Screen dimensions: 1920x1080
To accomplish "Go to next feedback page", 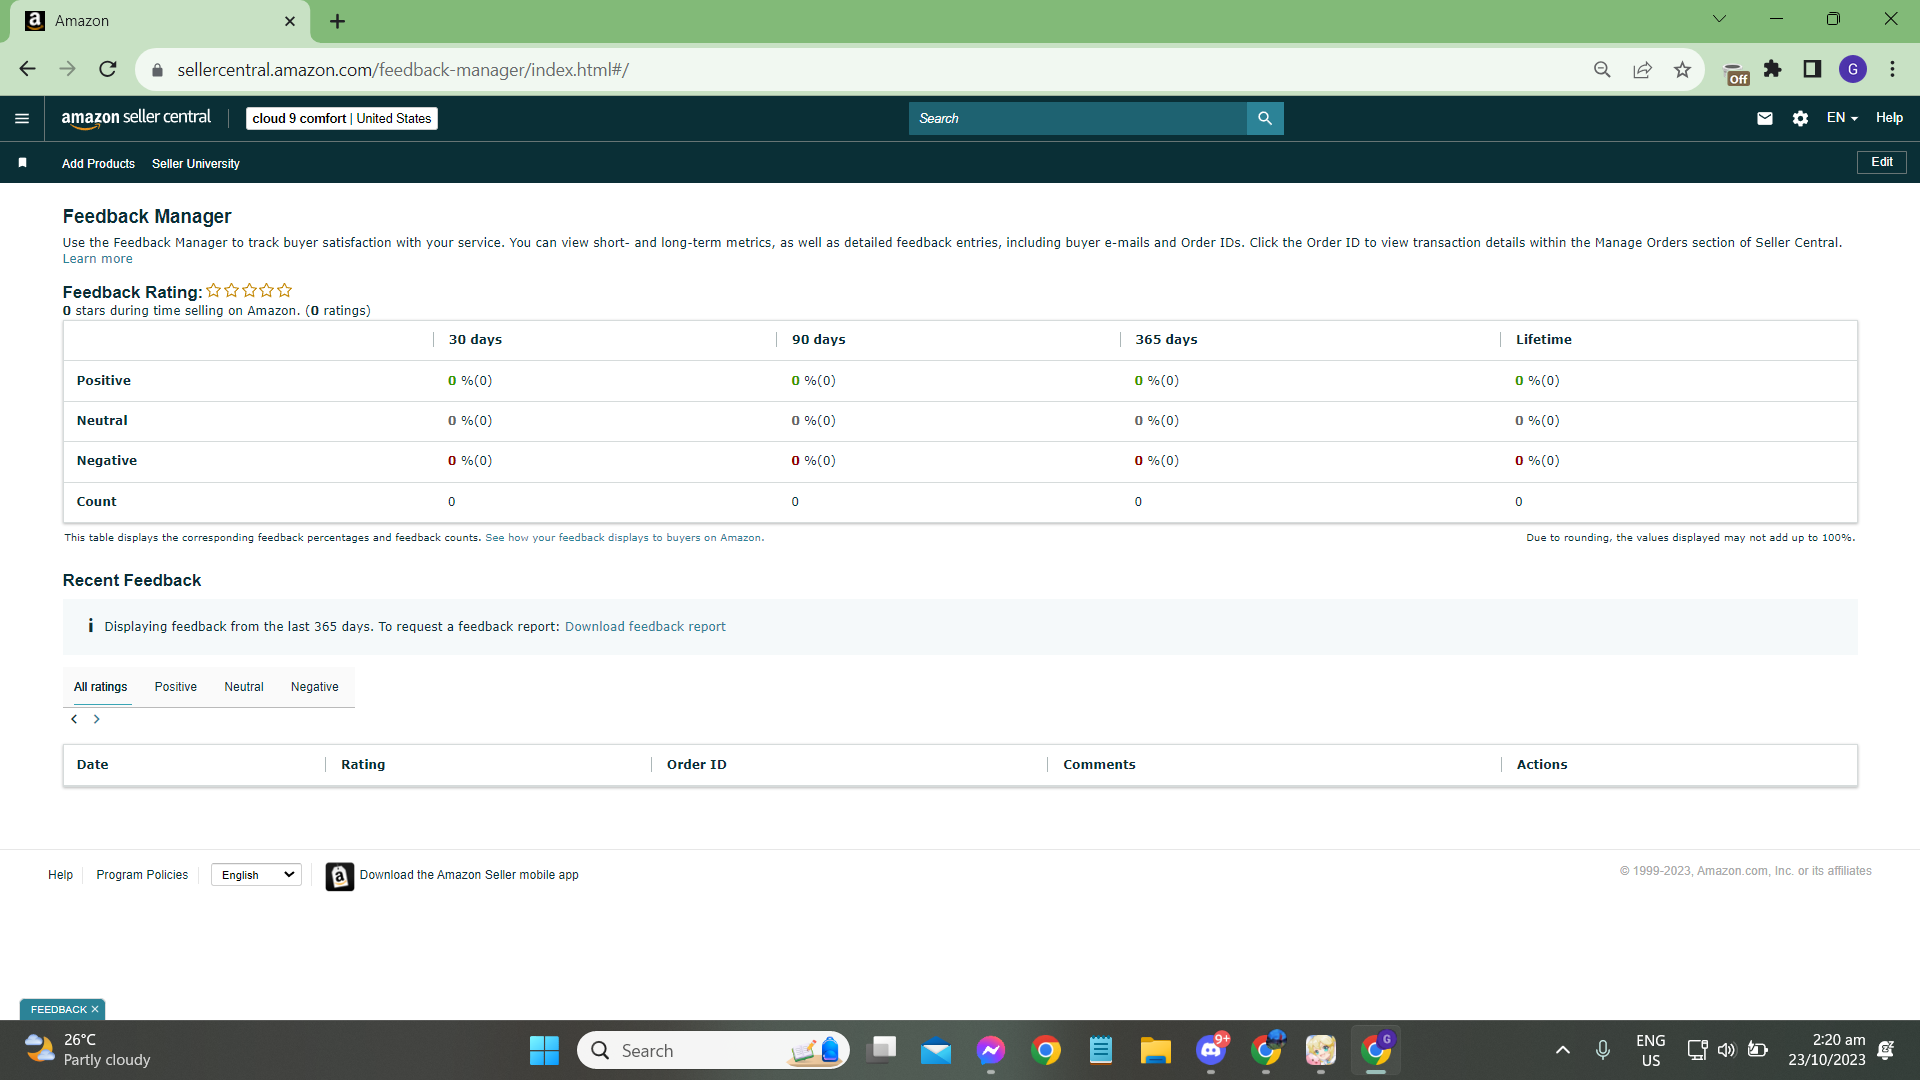I will point(97,719).
